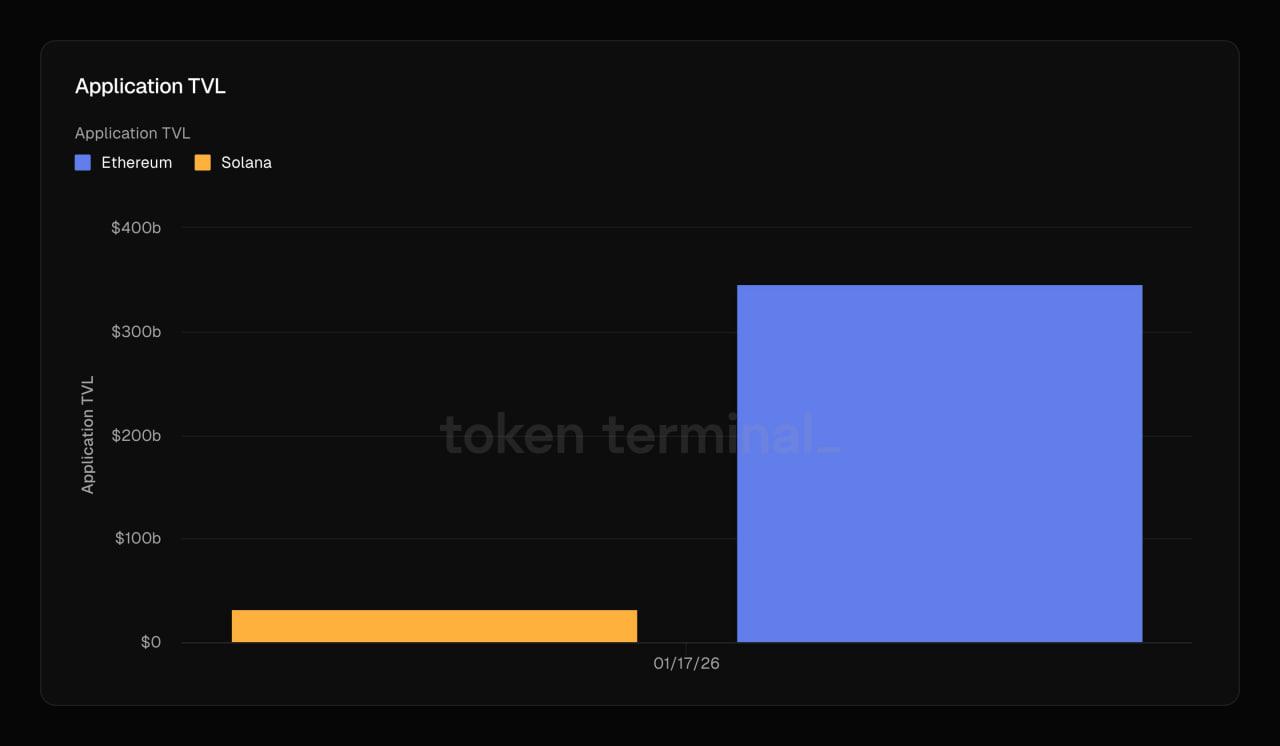The image size is (1280, 746).
Task: Click the gray Application TVL subtitle above legend
Action: pyautogui.click(x=132, y=133)
